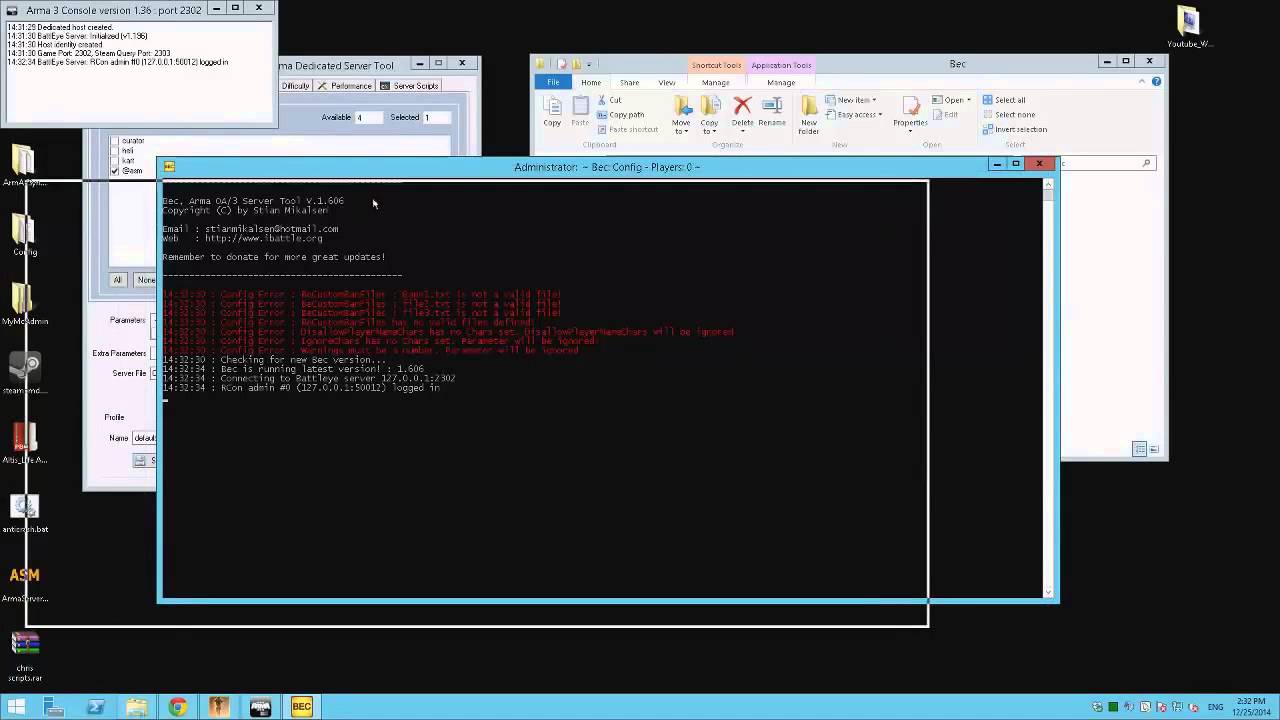
Task: Click Cut in the Clipboard group
Action: tap(609, 100)
